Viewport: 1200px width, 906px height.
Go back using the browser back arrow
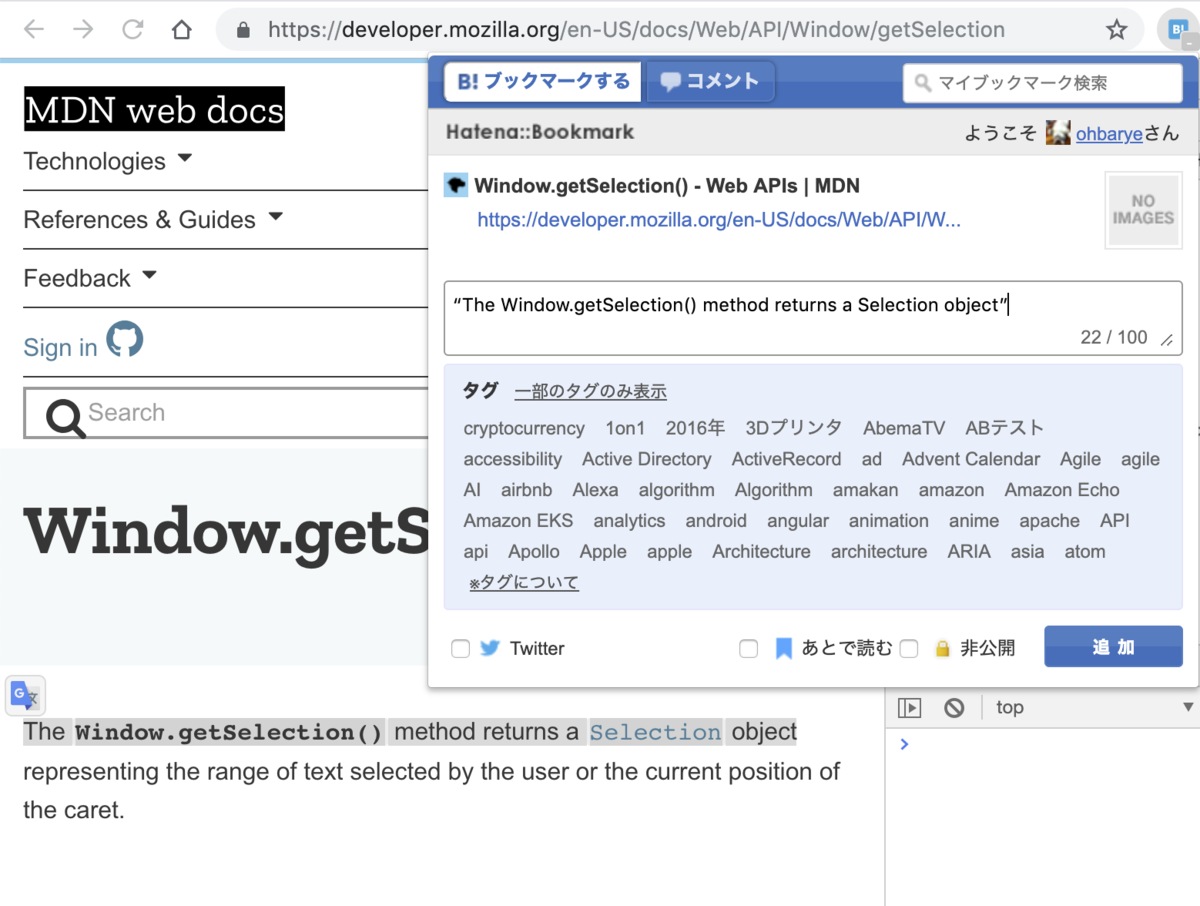tap(34, 30)
